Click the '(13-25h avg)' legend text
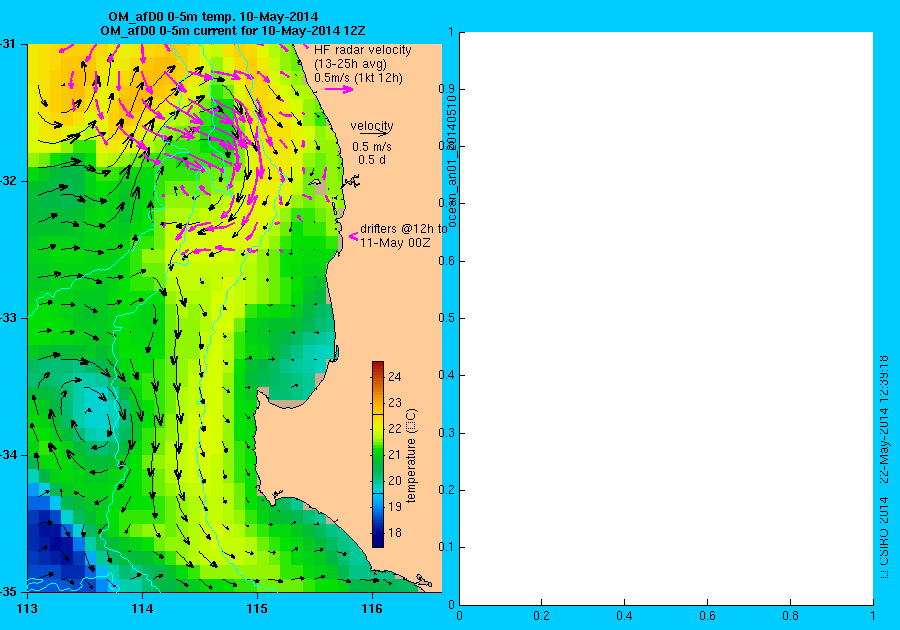This screenshot has height=630, width=900. (351, 64)
